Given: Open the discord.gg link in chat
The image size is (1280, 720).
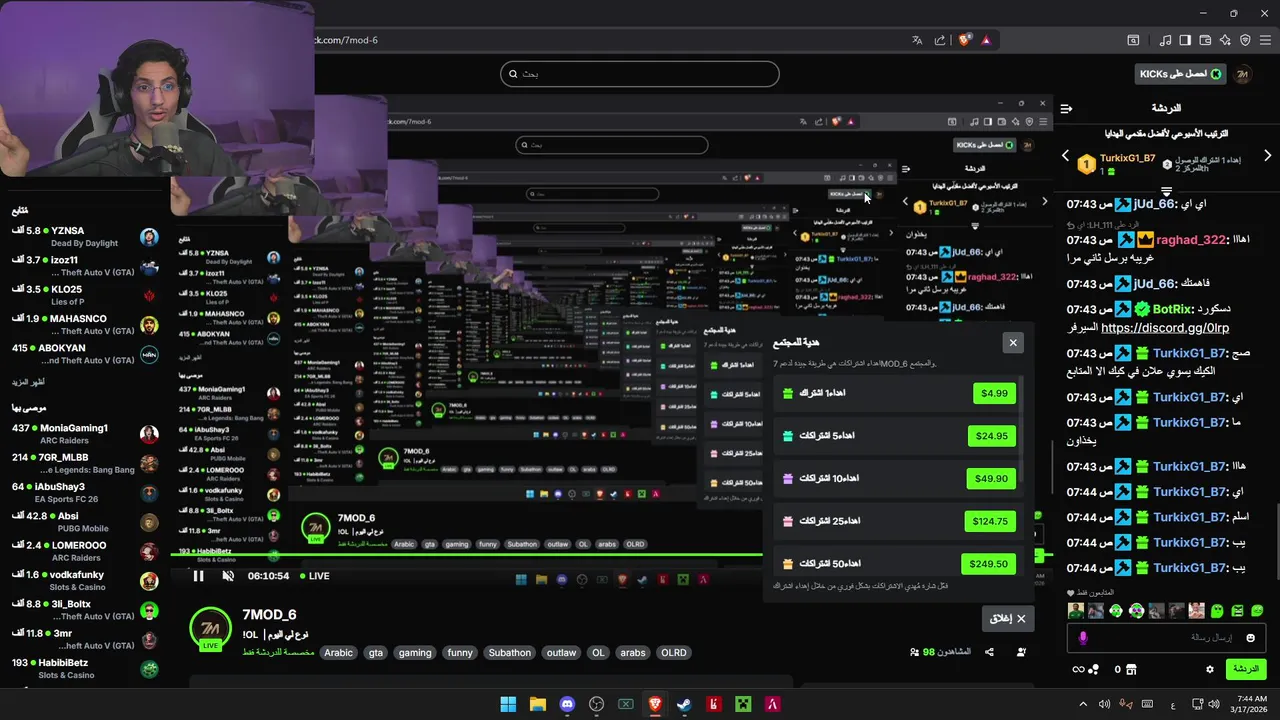Looking at the screenshot, I should click(1165, 328).
